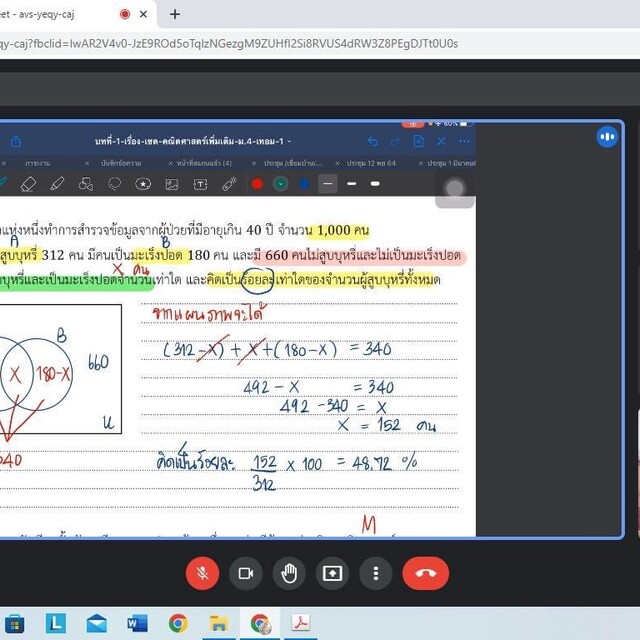This screenshot has height=640, width=640.
Task: Select the eraser tool in the notes toolbar
Action: pos(28,184)
